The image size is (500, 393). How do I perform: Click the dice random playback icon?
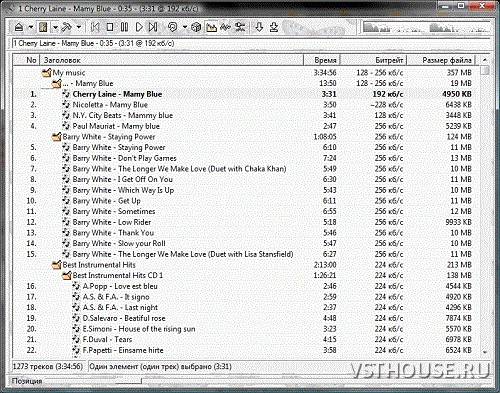pyautogui.click(x=196, y=27)
